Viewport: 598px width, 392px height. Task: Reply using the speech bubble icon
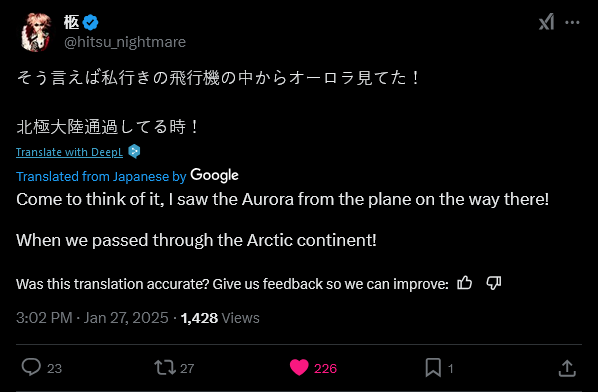(31, 368)
